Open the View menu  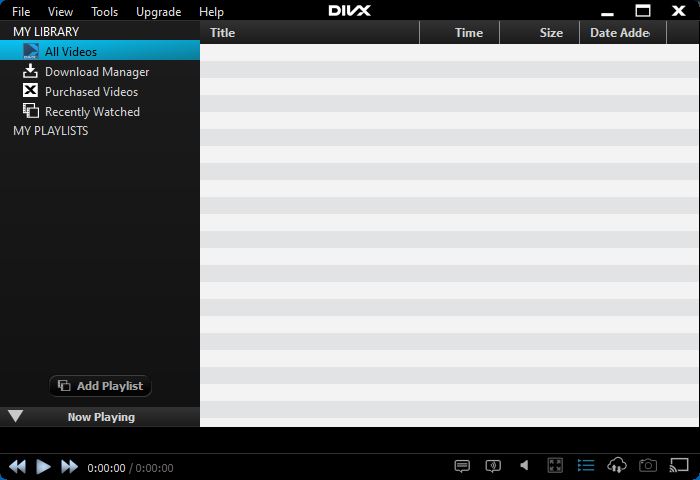[60, 12]
